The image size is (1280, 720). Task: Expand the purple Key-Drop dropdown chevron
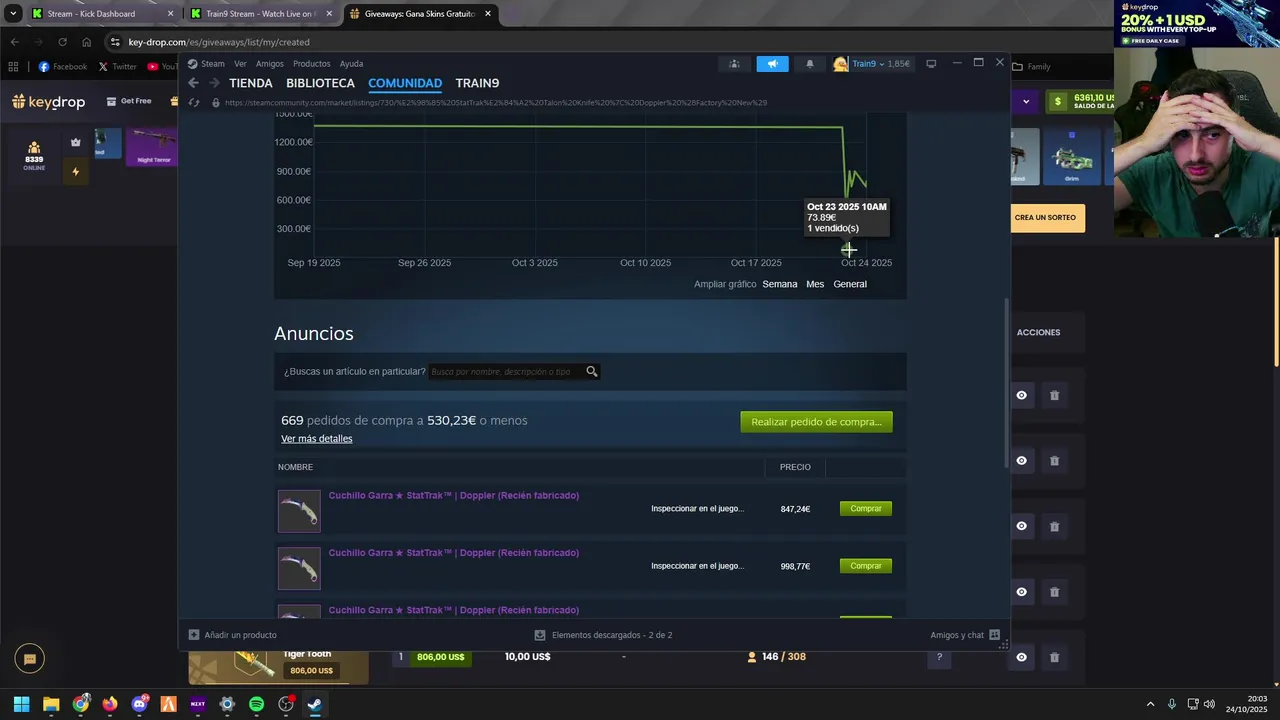click(1025, 101)
